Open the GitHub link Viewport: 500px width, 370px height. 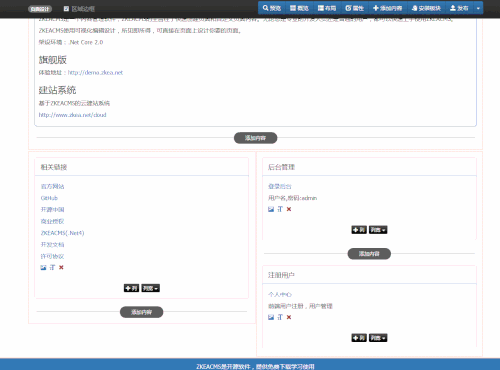click(x=49, y=198)
